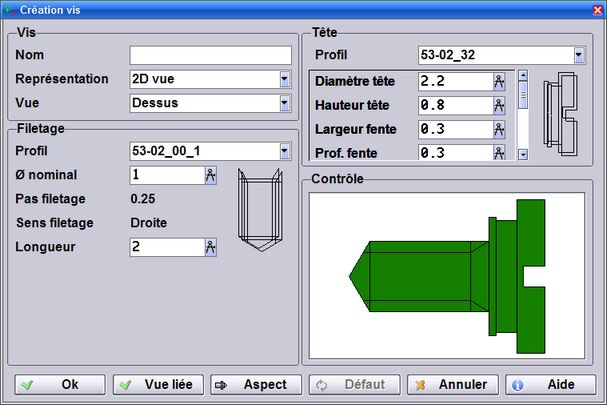This screenshot has width=607, height=405.
Task: Click the scroll down arrow in Tête list
Action: (523, 155)
